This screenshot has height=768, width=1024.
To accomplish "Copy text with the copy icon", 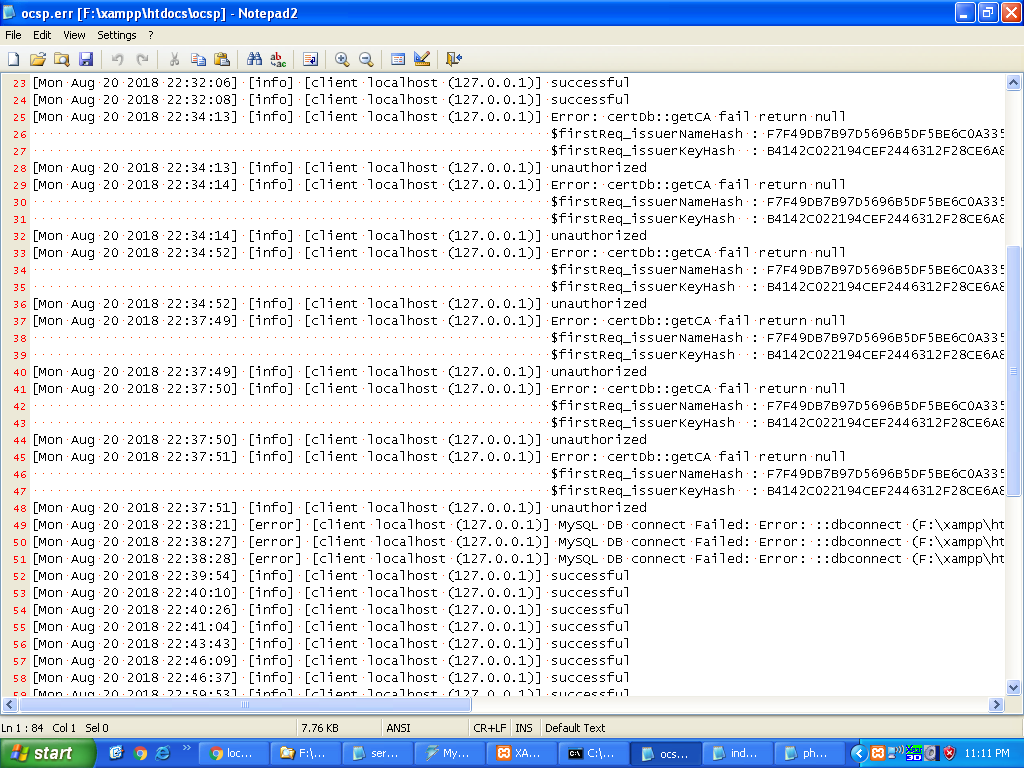I will (x=198, y=59).
